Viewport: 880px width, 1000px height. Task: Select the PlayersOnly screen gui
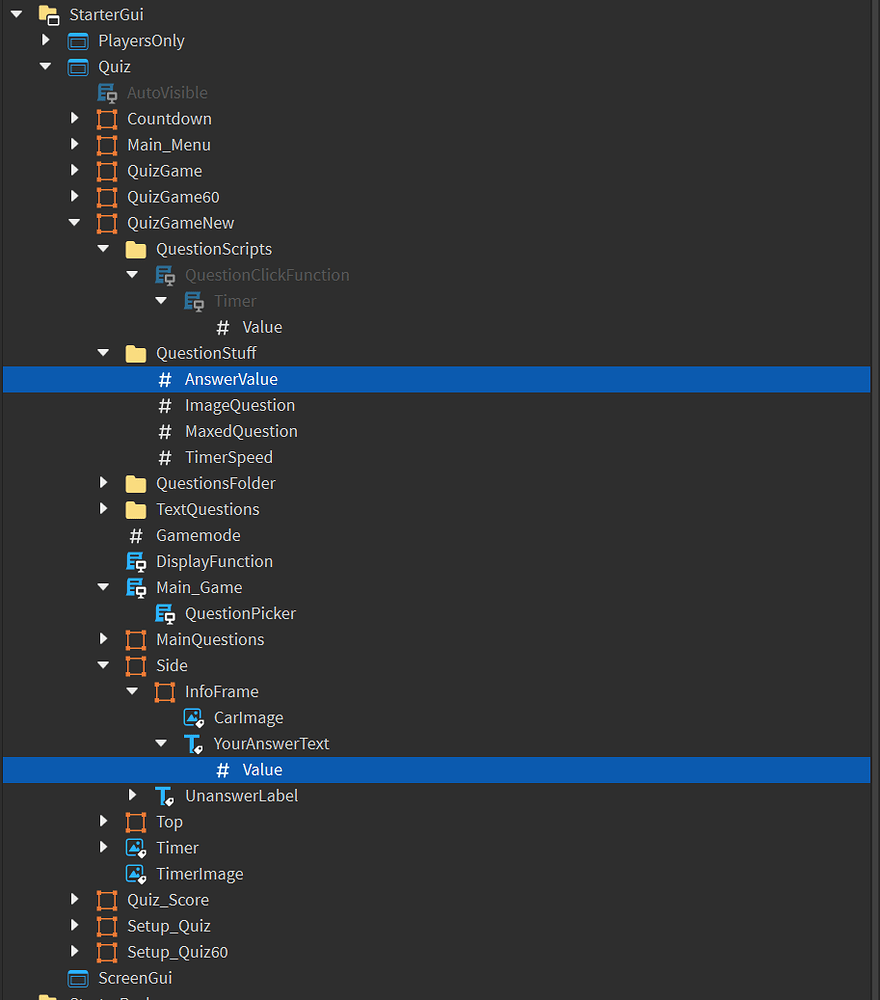coord(141,40)
